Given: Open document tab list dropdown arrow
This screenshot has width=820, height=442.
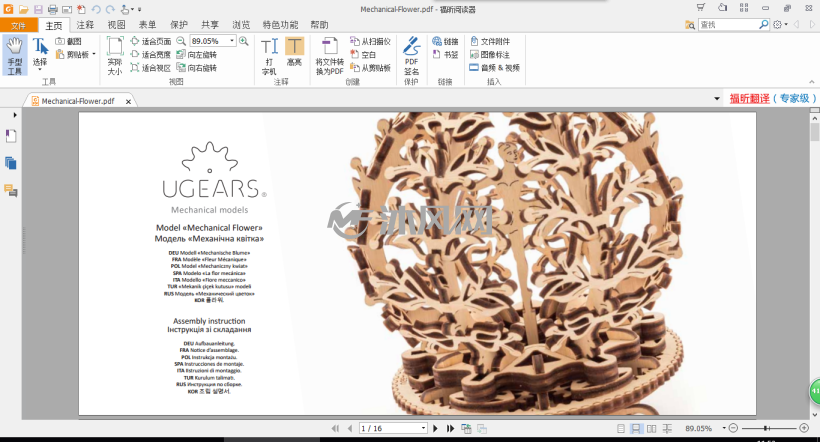Looking at the screenshot, I should (x=716, y=98).
